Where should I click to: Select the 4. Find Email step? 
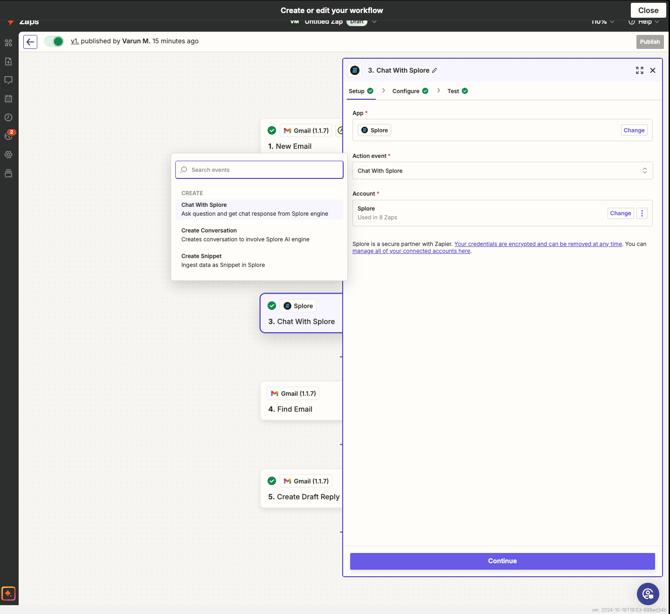302,401
